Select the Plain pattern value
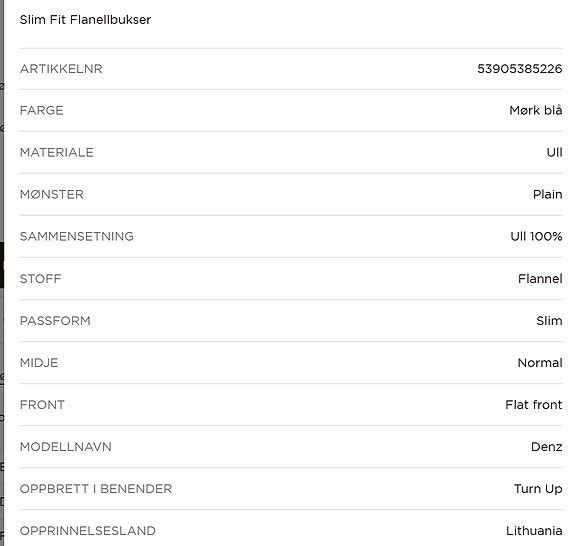This screenshot has height=546, width=575. [x=547, y=194]
